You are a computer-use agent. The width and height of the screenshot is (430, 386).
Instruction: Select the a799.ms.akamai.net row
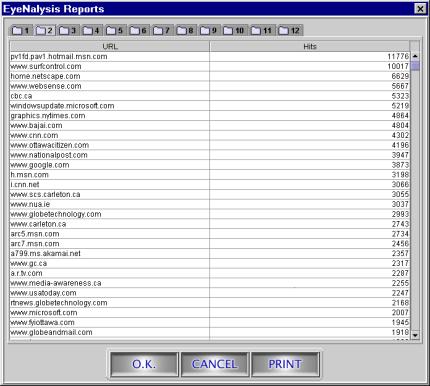(210, 253)
